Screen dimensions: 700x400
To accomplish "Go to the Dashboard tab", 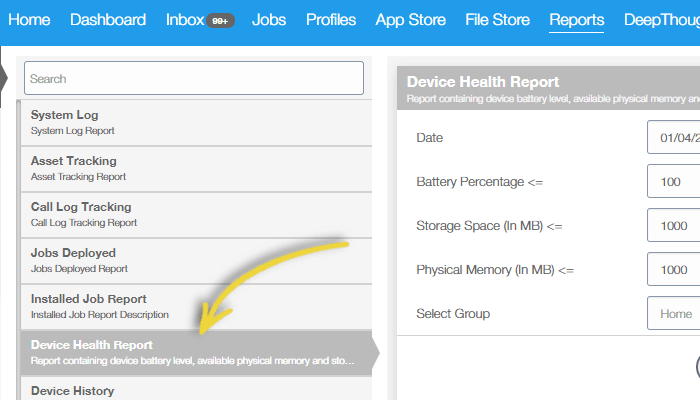I will point(108,20).
